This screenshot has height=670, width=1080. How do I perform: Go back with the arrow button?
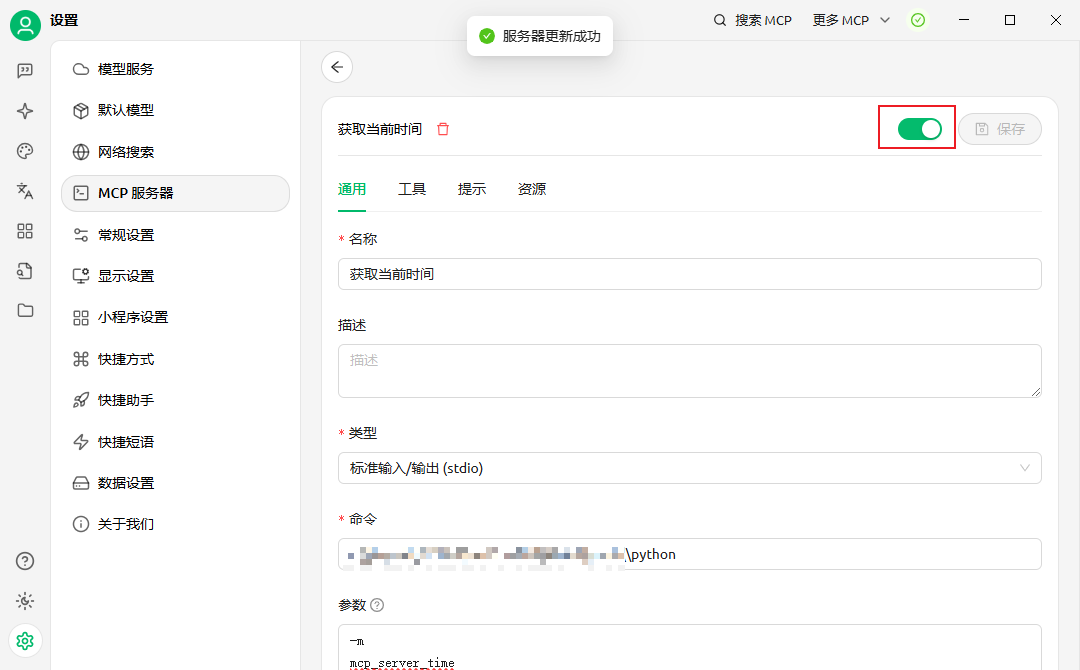point(337,67)
